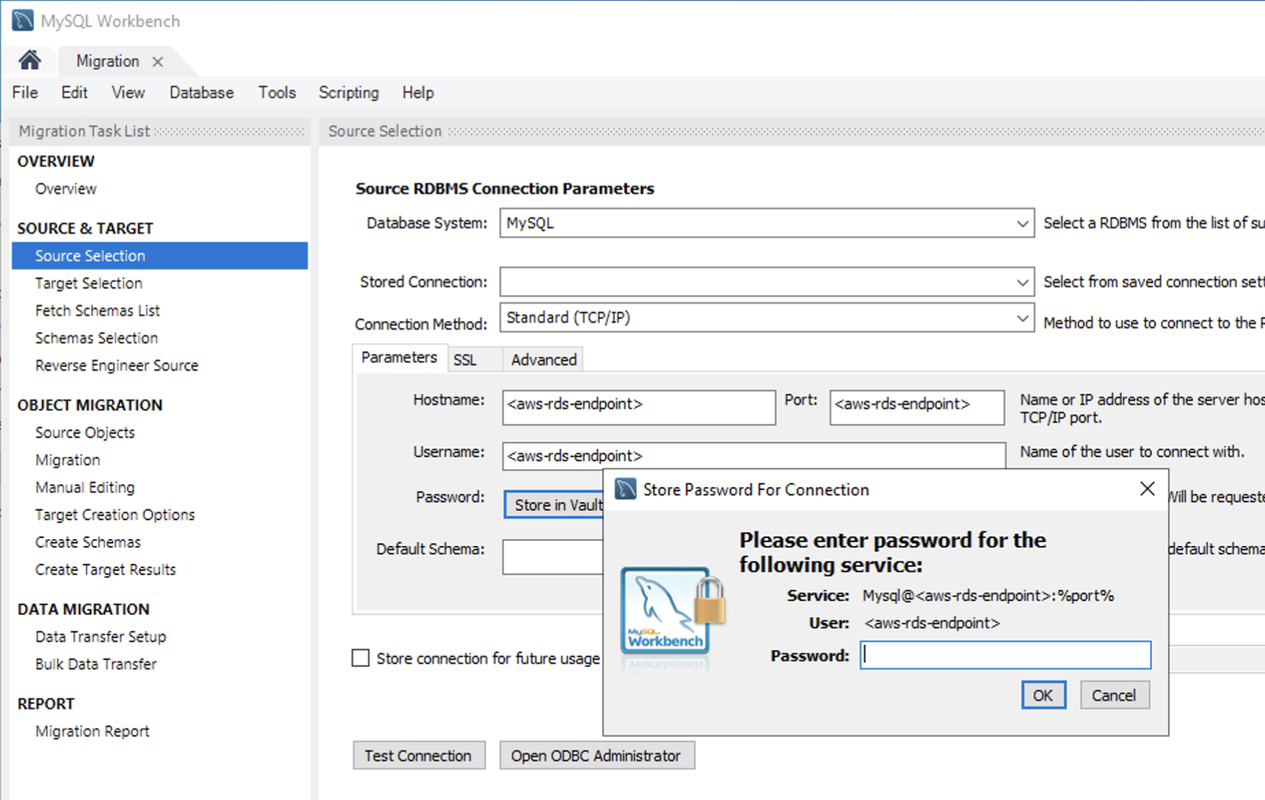Select Create Target Results task
Viewport: 1265px width, 800px height.
[x=105, y=569]
